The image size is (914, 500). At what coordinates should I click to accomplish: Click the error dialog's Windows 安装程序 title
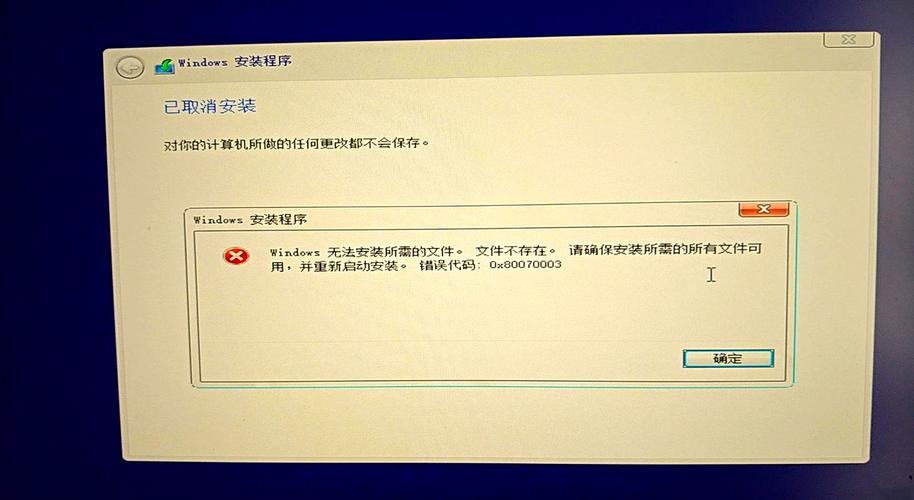(250, 220)
